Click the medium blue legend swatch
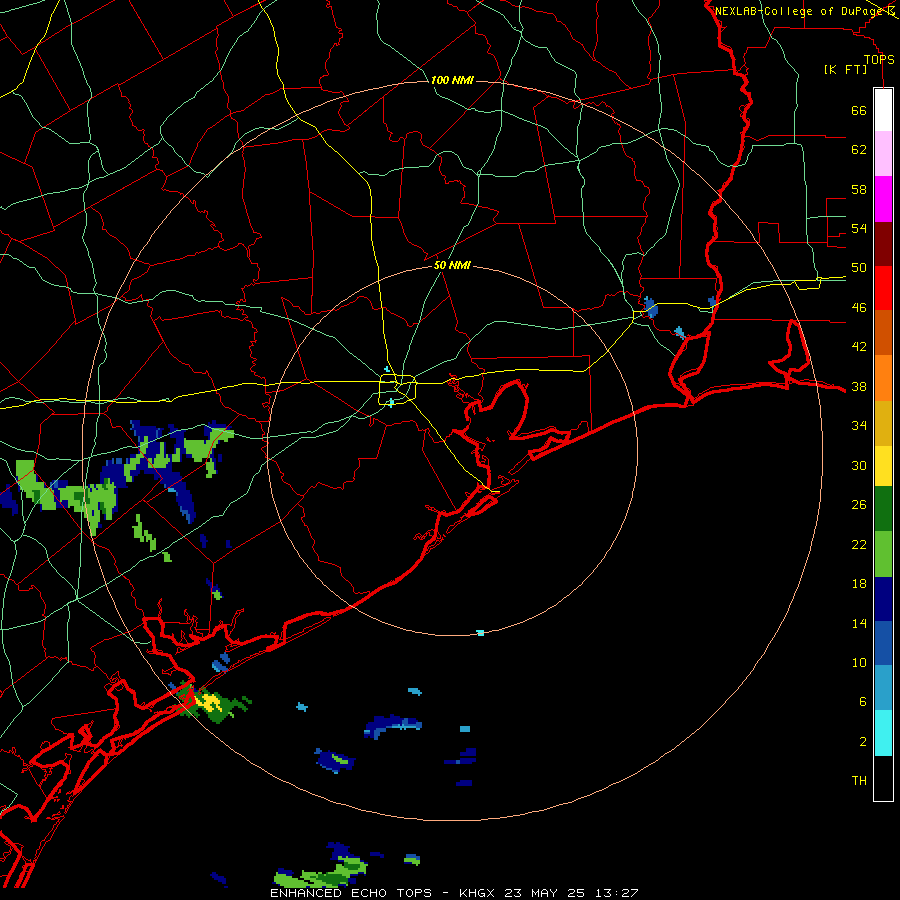 [883, 643]
